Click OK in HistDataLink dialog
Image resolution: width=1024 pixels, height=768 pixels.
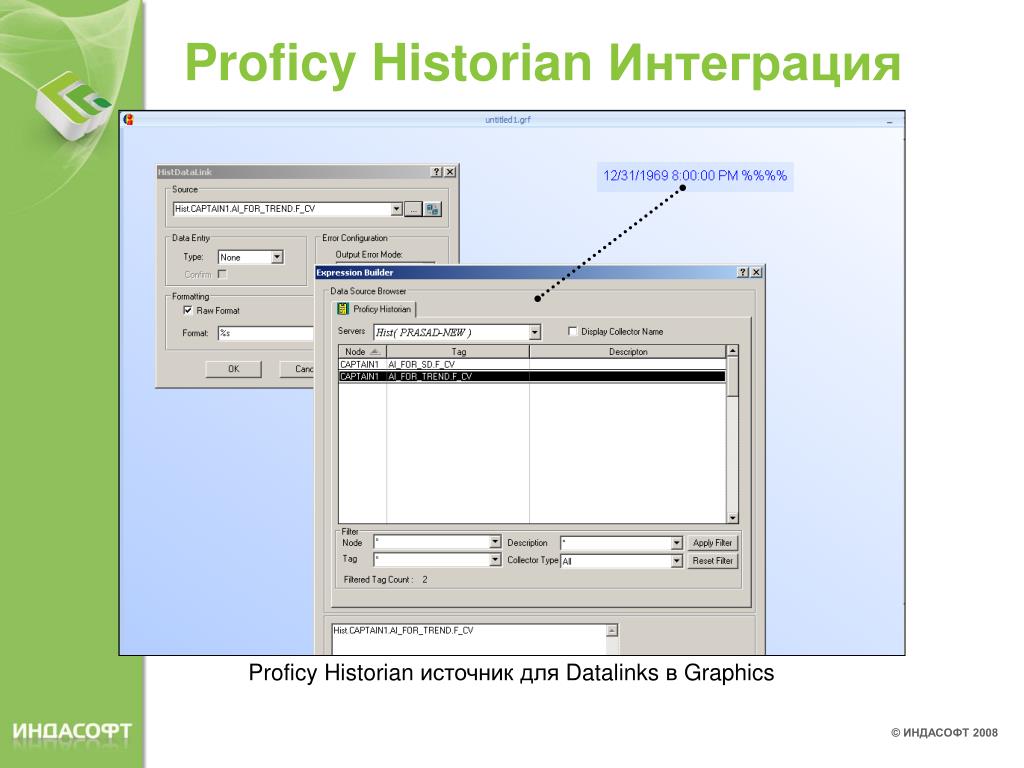pyautogui.click(x=233, y=369)
